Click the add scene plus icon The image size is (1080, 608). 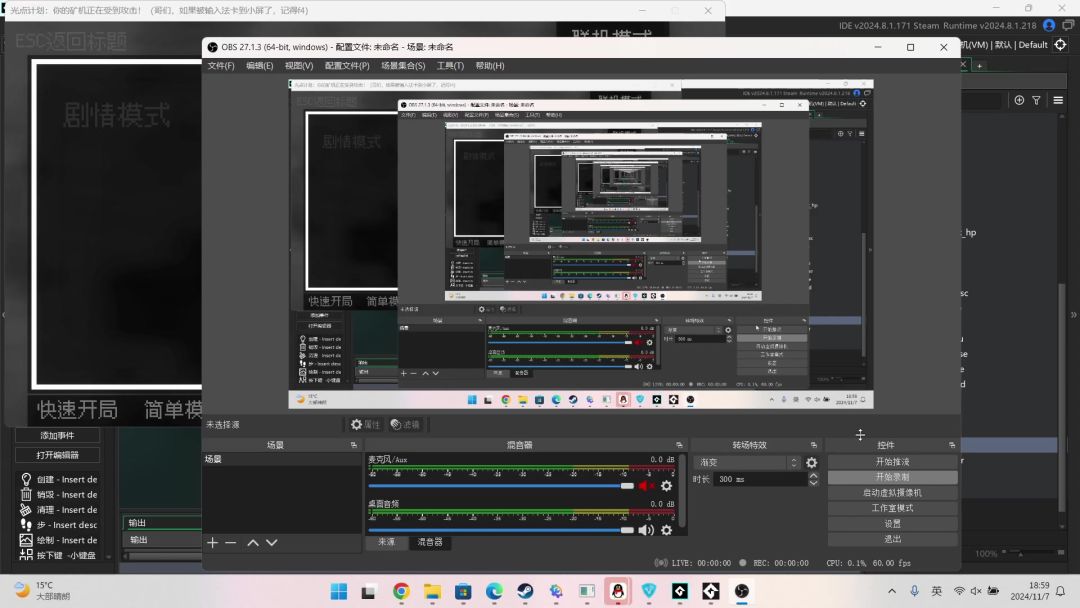click(x=212, y=543)
